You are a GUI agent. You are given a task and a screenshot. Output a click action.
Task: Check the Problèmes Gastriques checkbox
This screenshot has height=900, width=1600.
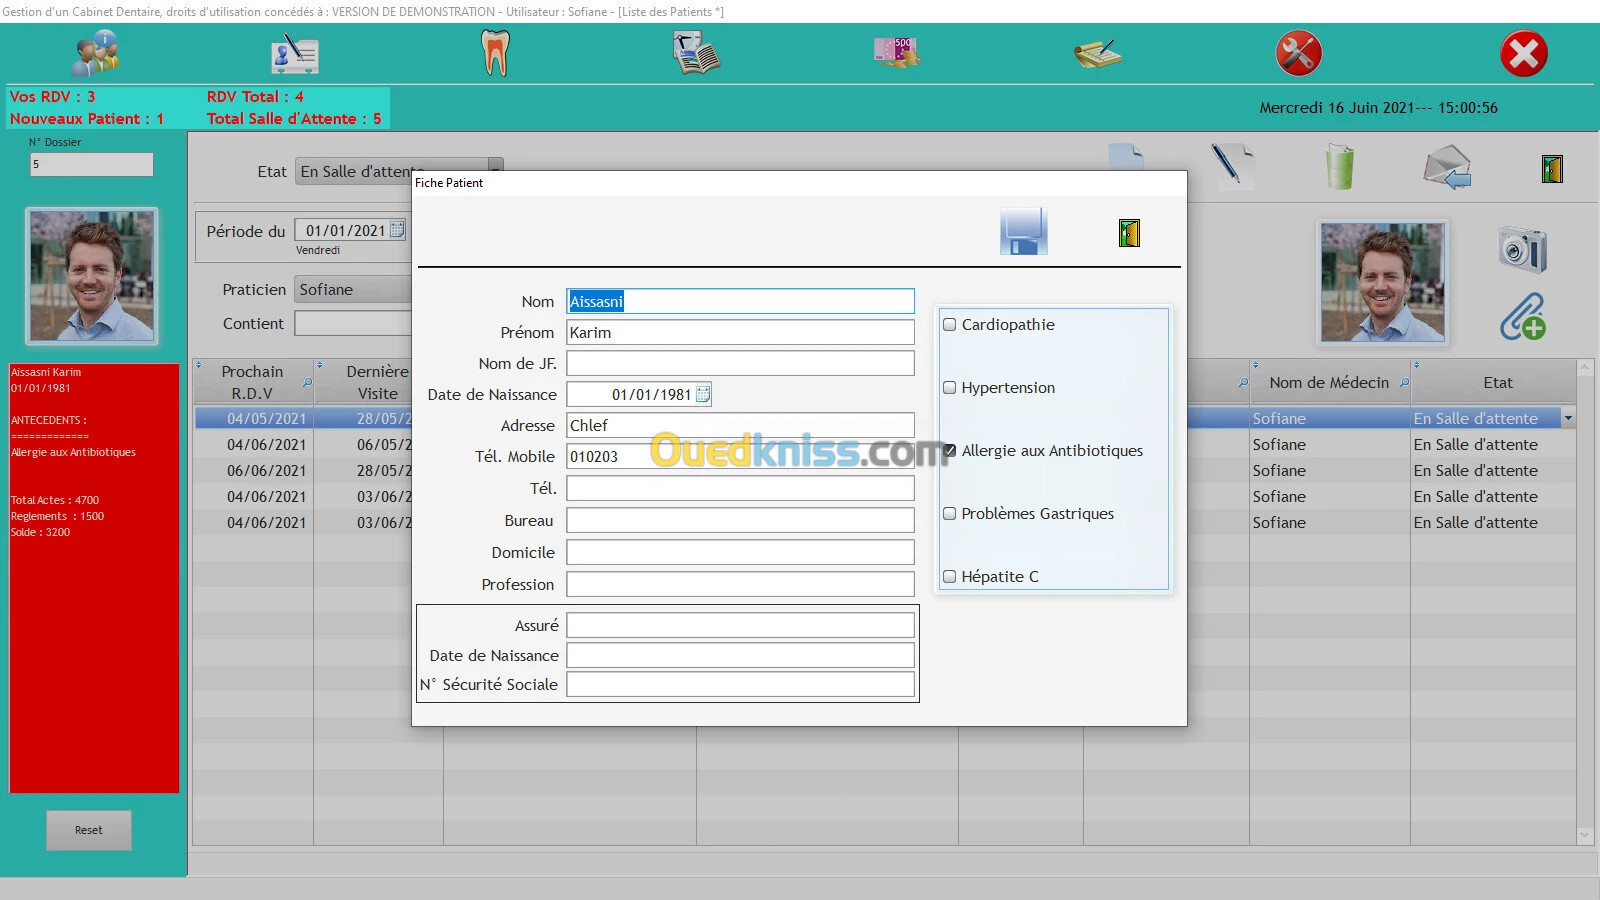click(x=950, y=513)
